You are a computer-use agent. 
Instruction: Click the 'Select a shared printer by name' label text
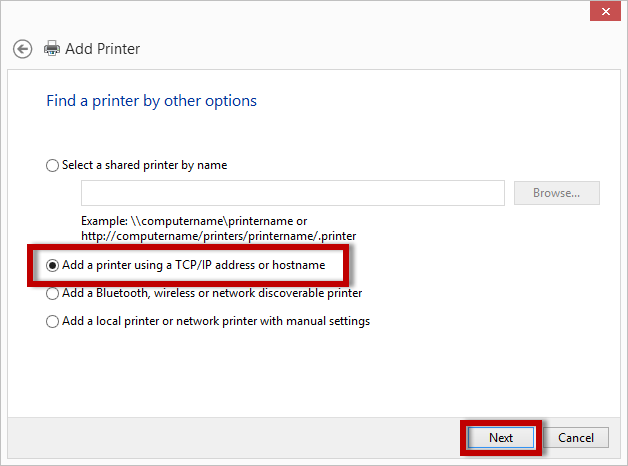point(144,166)
